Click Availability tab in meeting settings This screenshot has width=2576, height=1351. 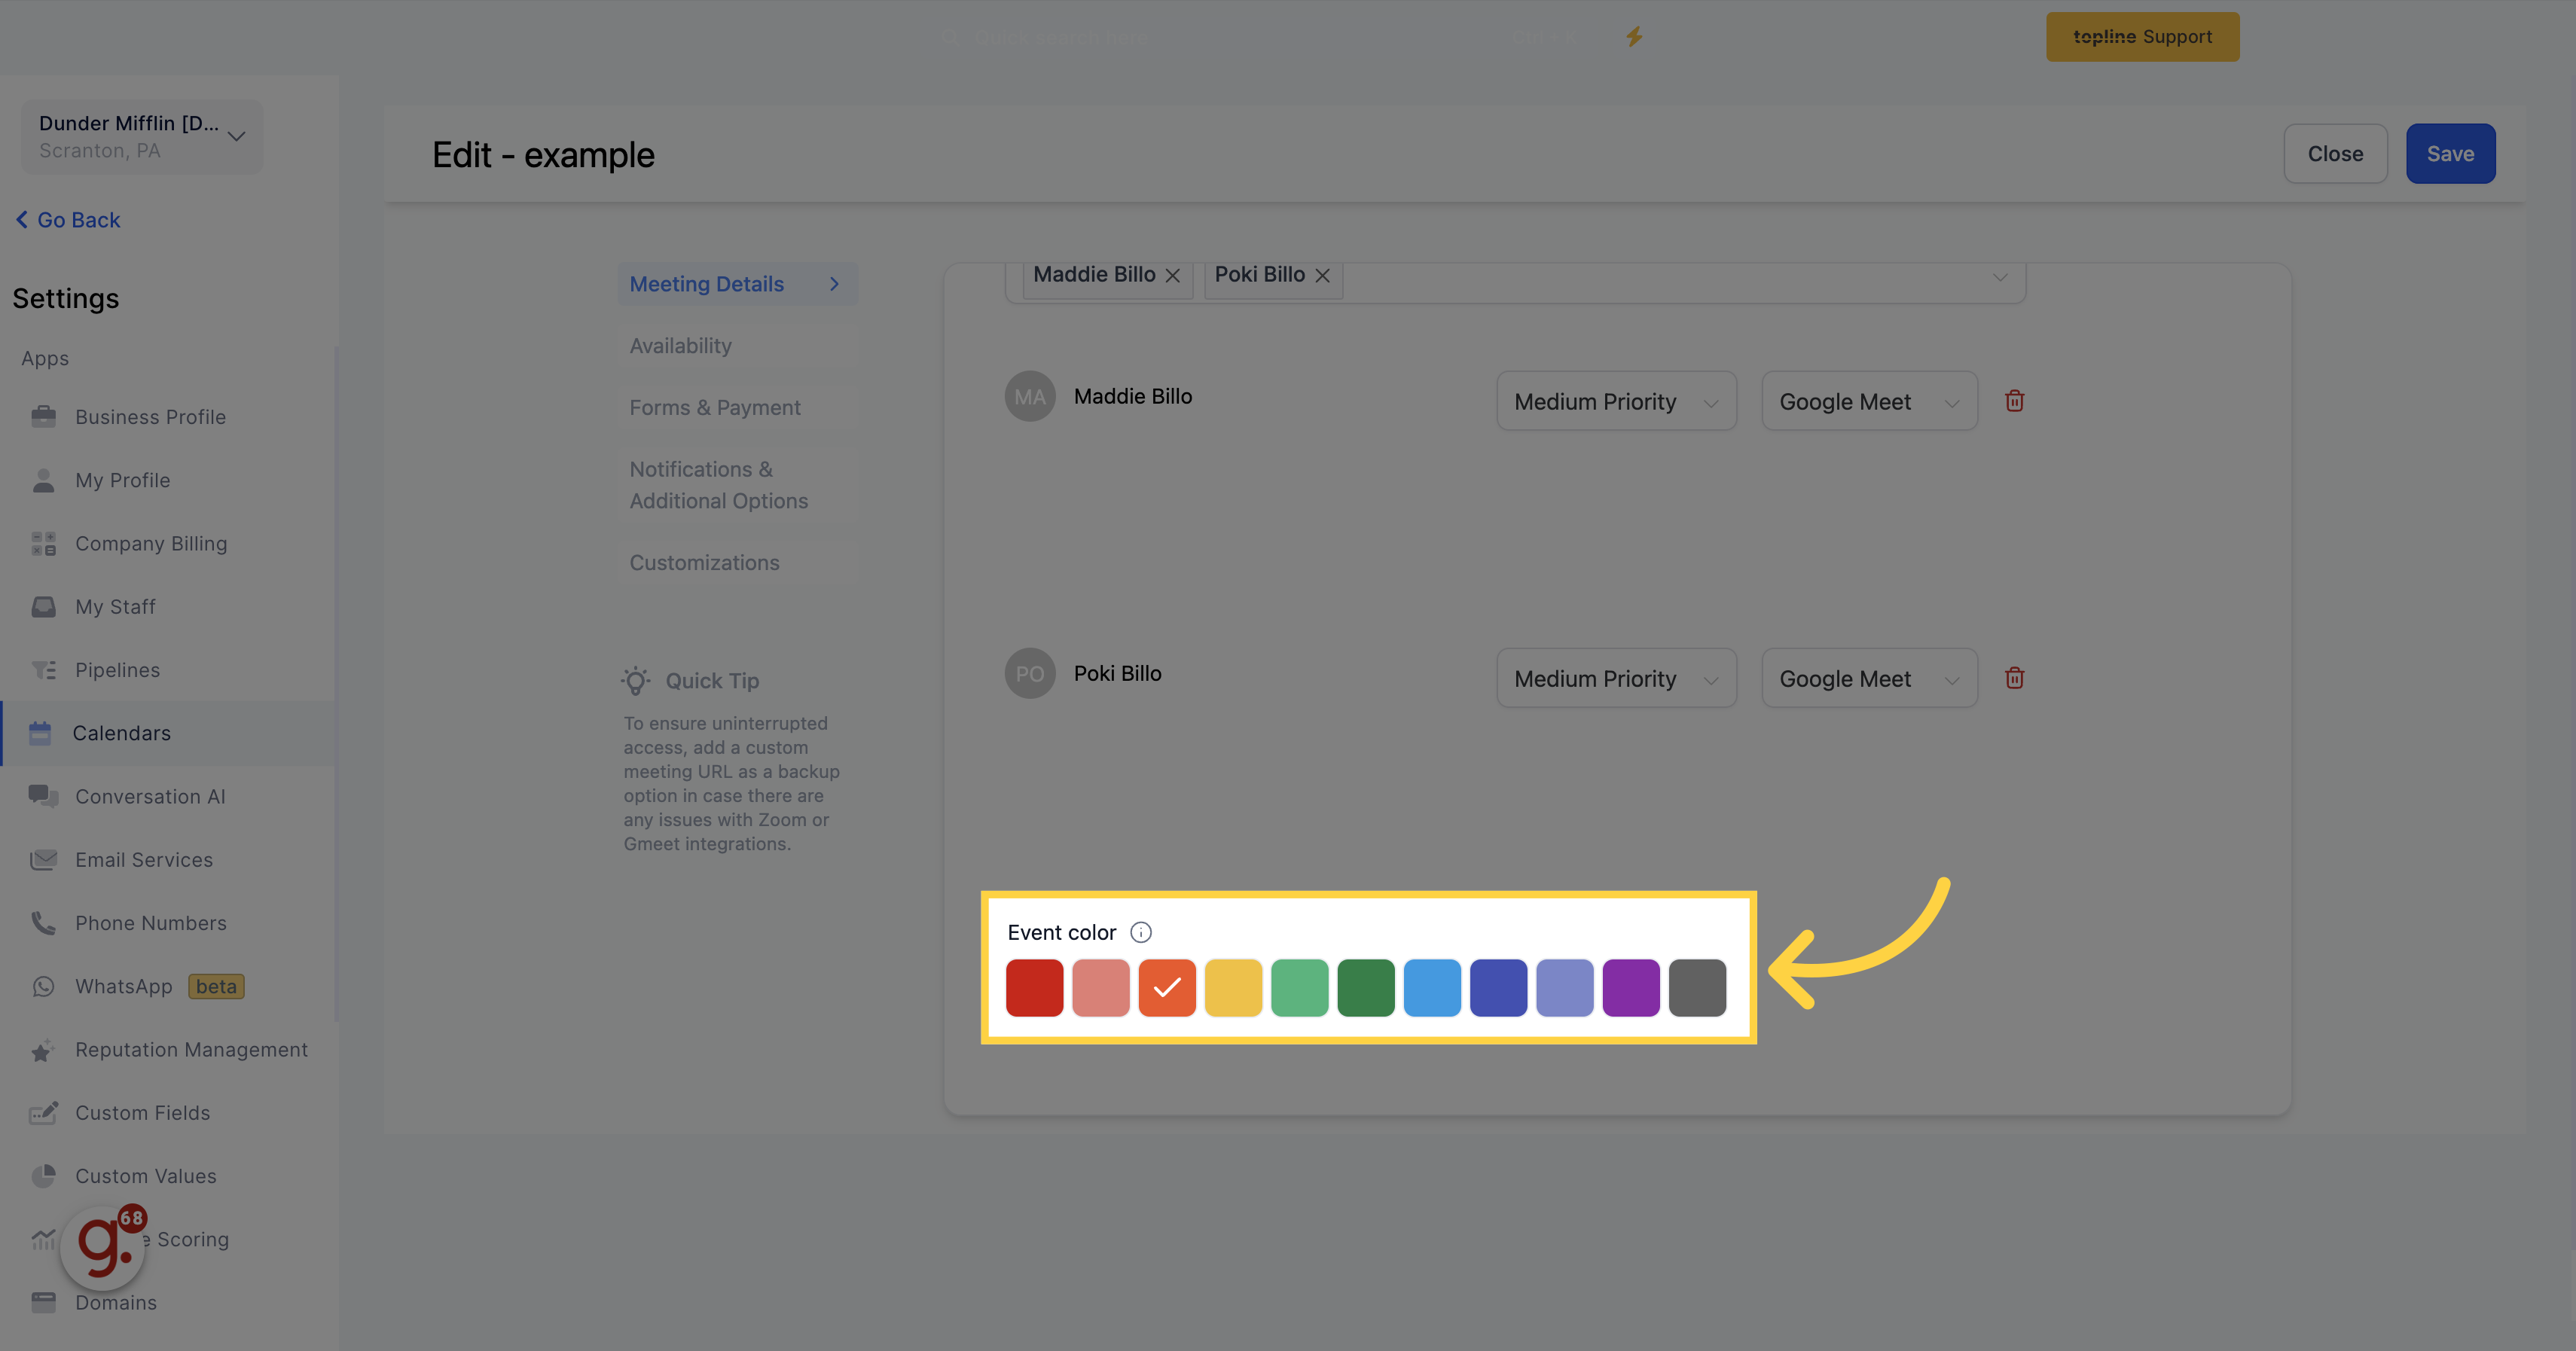[x=679, y=346]
